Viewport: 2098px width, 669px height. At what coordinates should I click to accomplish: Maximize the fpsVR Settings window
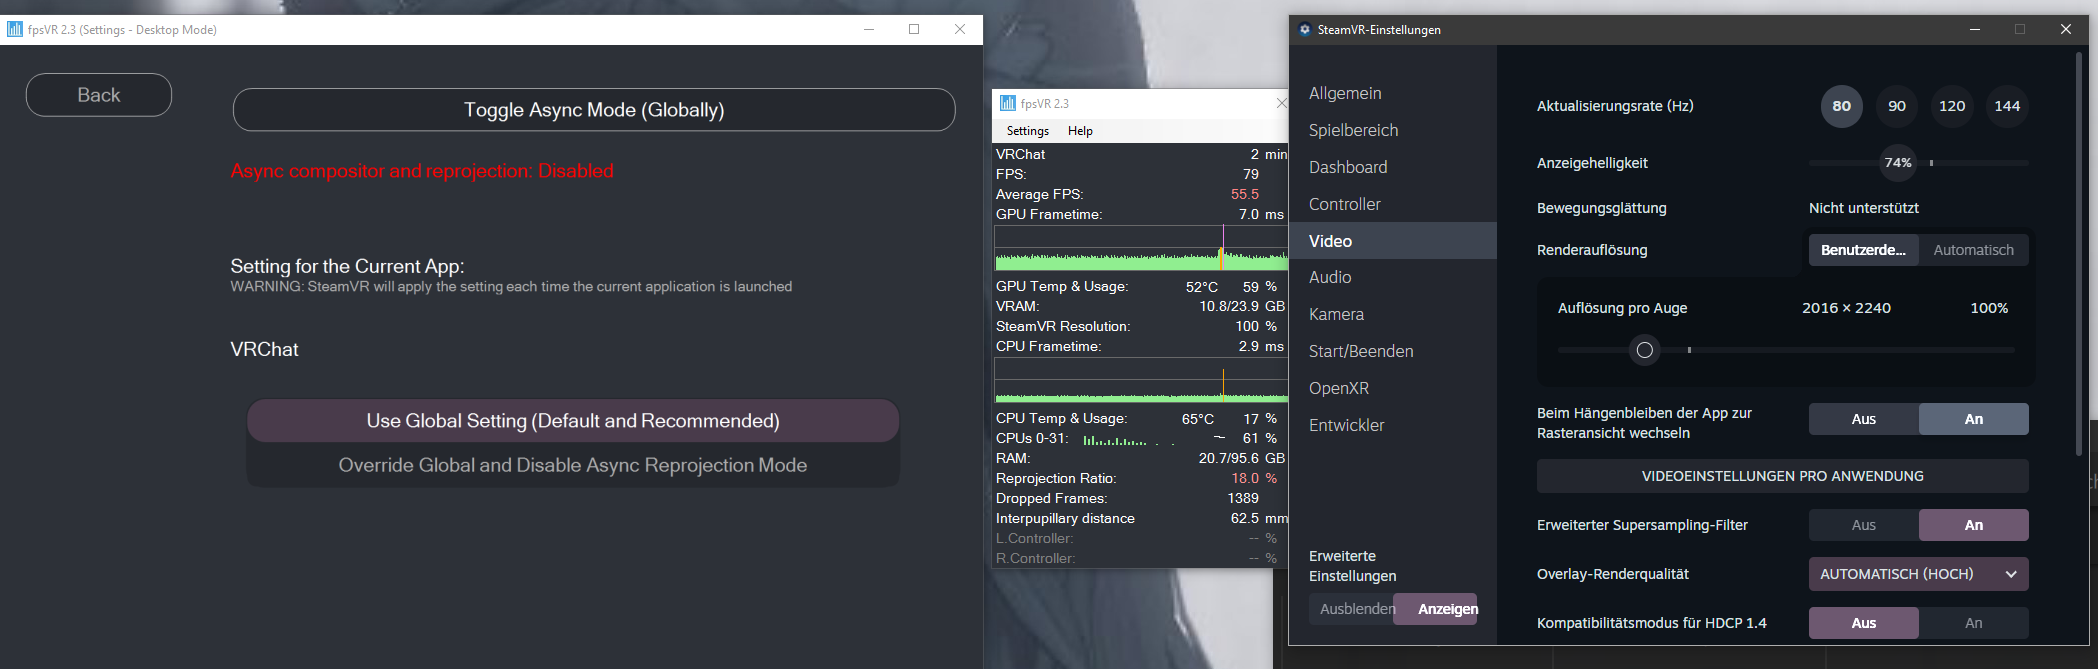coord(914,29)
